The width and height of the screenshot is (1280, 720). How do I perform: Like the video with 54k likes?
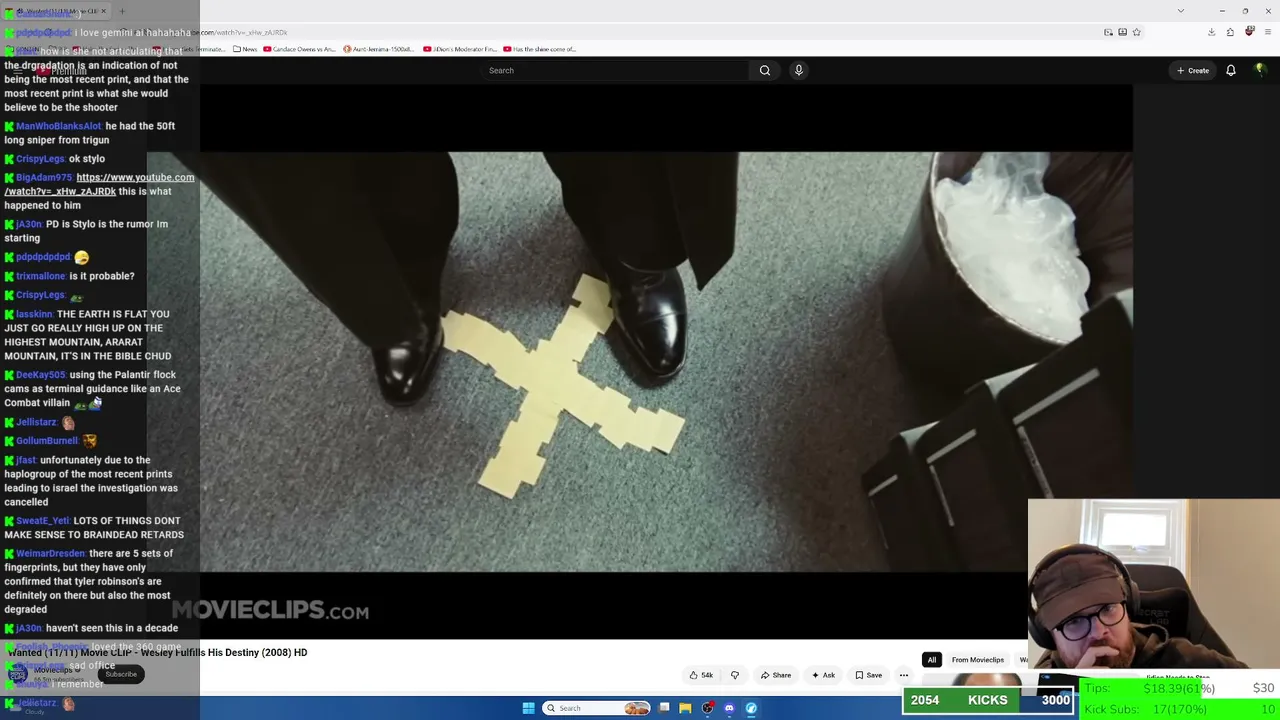pyautogui.click(x=701, y=675)
